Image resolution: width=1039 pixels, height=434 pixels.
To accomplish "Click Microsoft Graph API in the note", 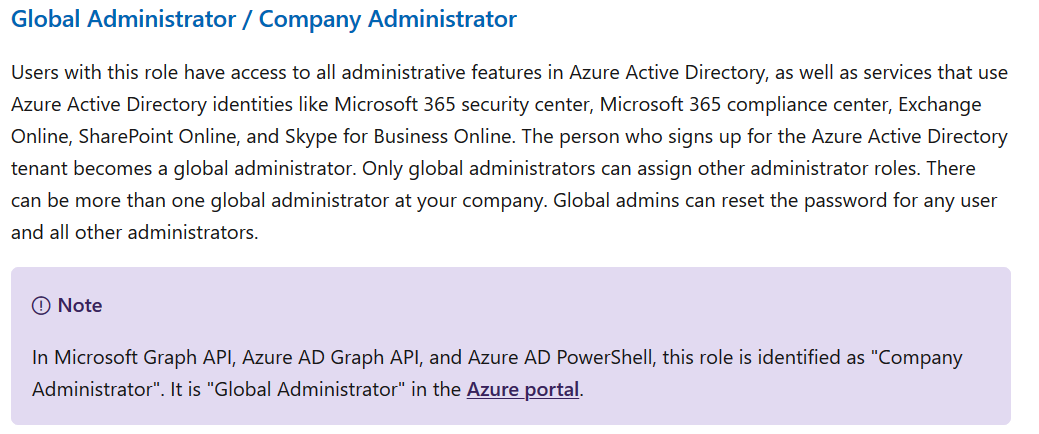I will [x=144, y=358].
